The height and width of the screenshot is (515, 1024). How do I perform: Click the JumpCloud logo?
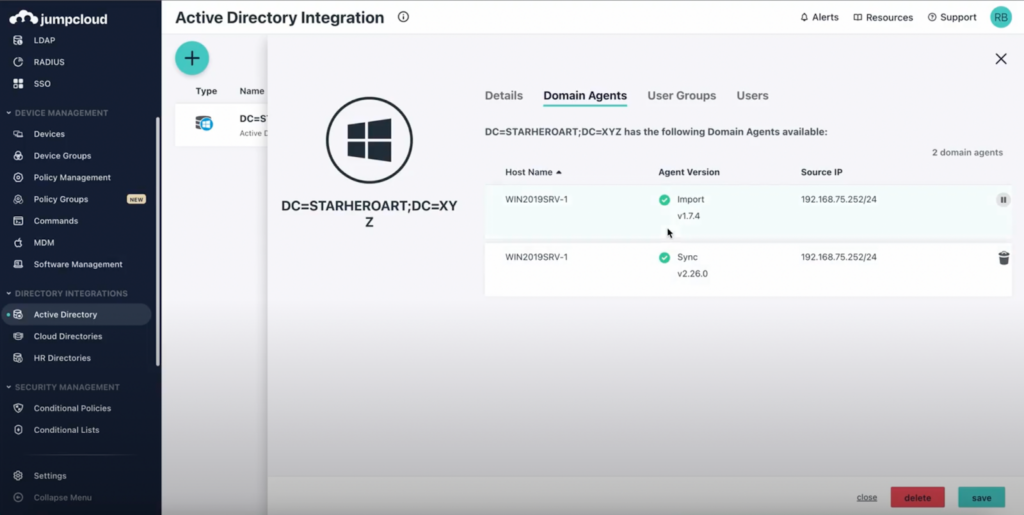coord(58,17)
